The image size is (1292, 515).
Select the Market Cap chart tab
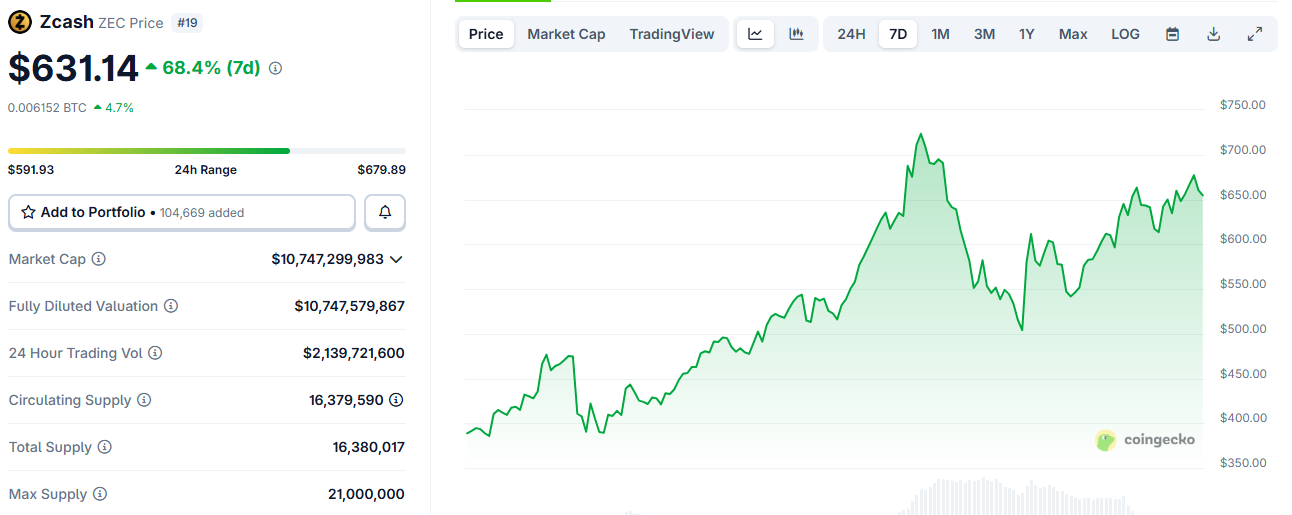(x=566, y=34)
